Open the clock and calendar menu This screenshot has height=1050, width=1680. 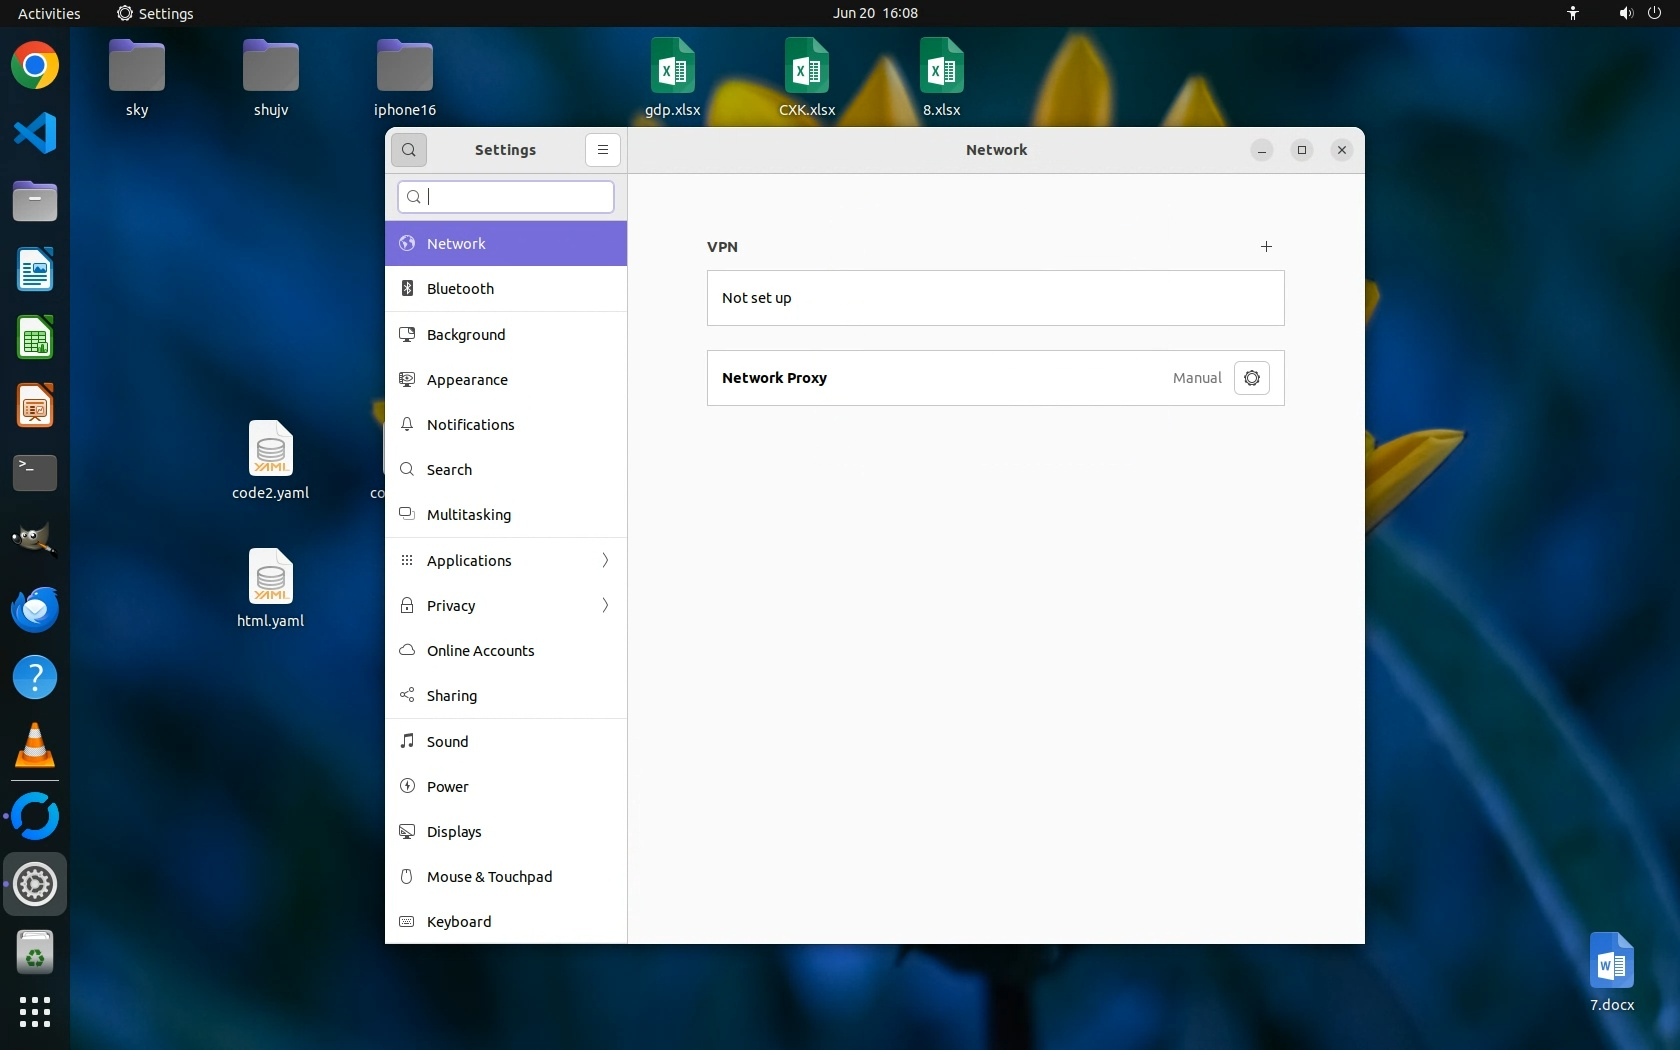tap(875, 13)
